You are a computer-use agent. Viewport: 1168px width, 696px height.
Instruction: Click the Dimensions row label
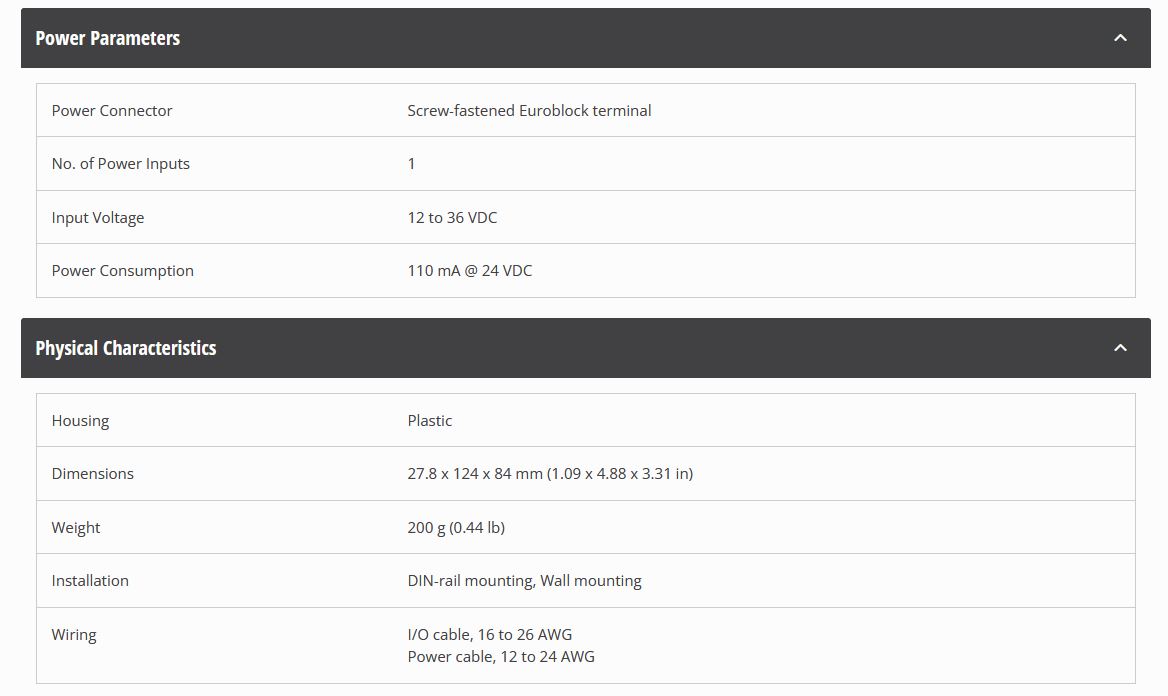pos(93,474)
